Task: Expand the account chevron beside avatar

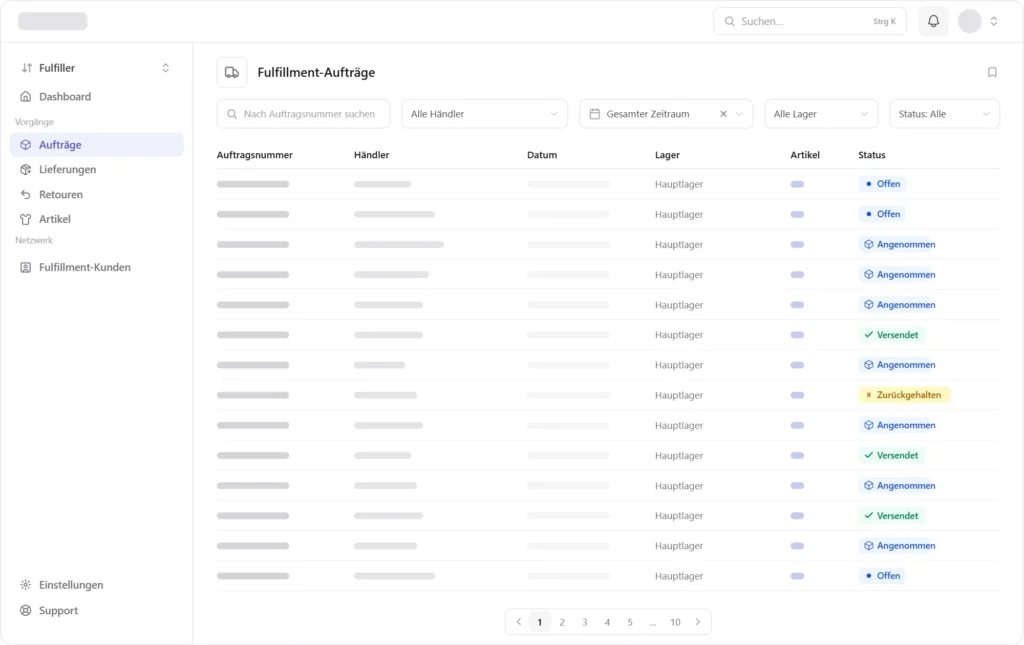Action: [x=993, y=21]
